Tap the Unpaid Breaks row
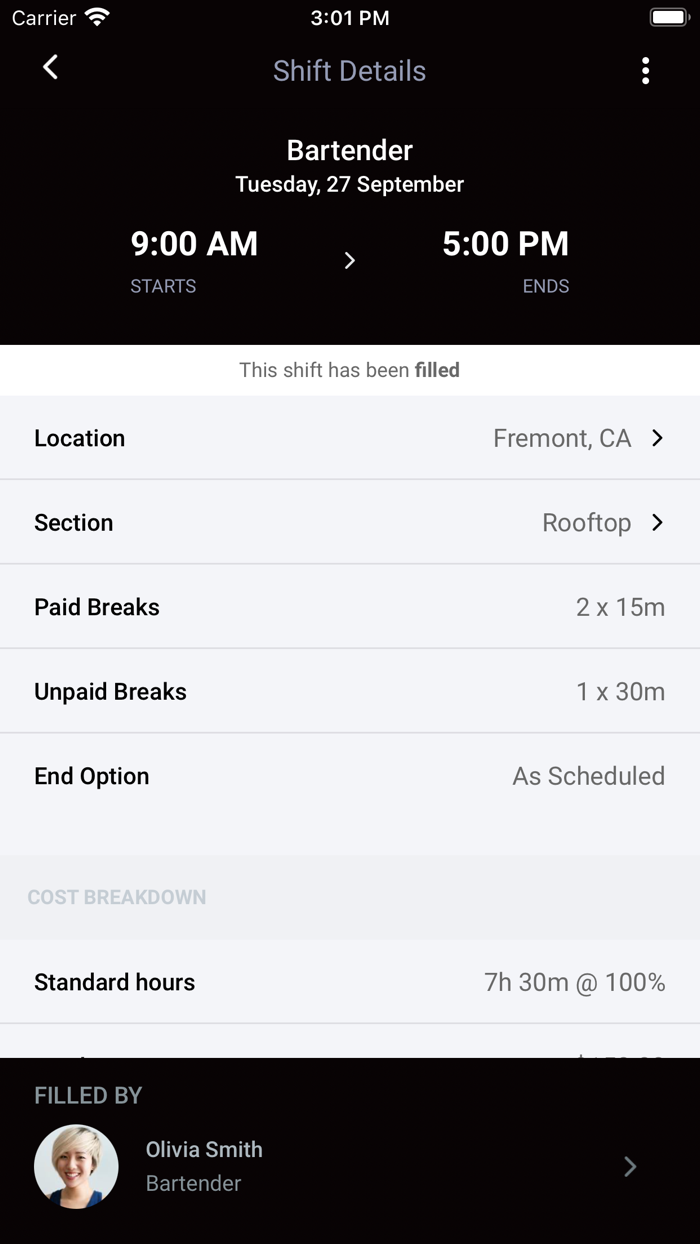This screenshot has width=700, height=1244. tap(349, 691)
